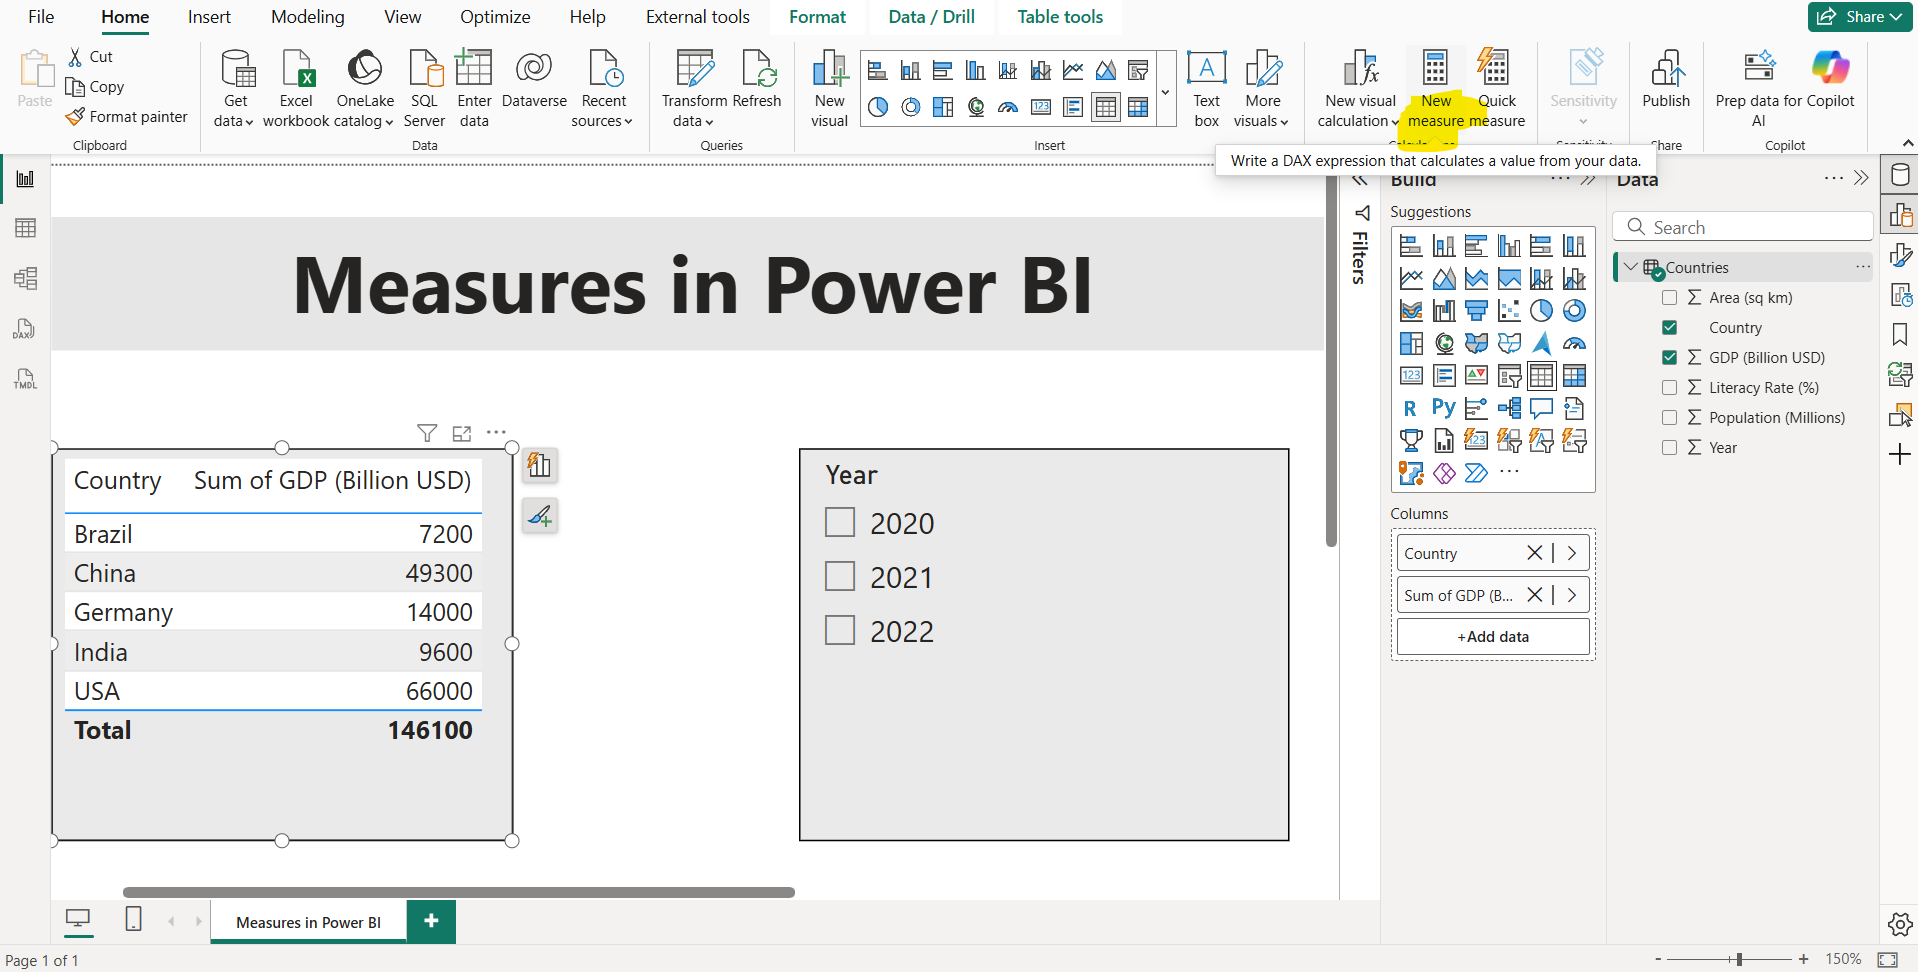This screenshot has height=972, width=1918.
Task: Check the 2020 checkbox in the Year slicer
Action: click(840, 522)
